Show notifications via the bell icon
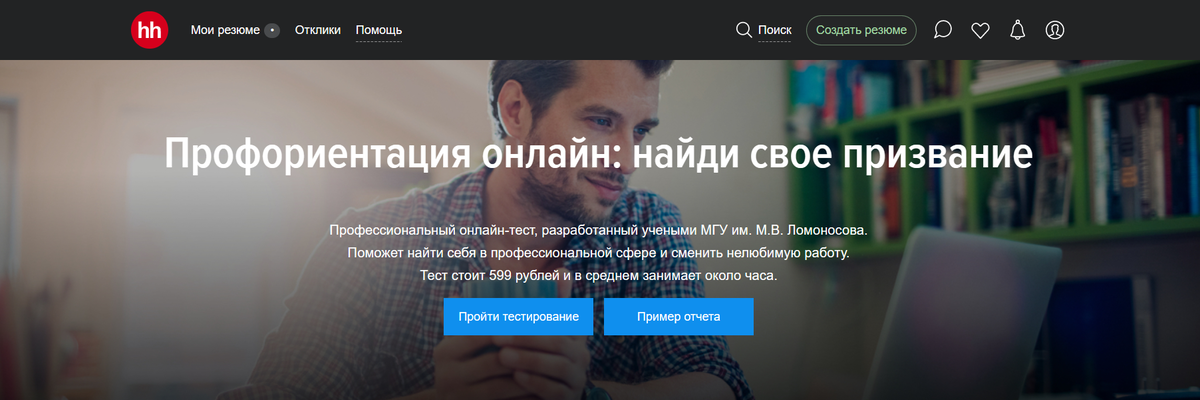1200x400 pixels. (x=1017, y=30)
